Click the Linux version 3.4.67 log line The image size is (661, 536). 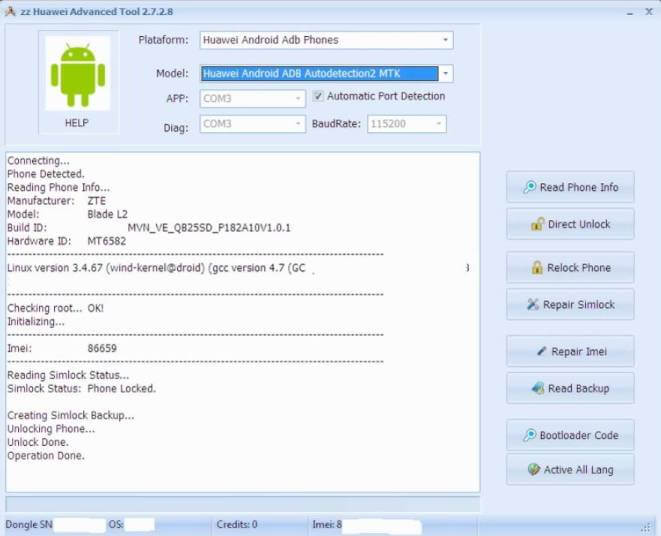[x=156, y=268]
